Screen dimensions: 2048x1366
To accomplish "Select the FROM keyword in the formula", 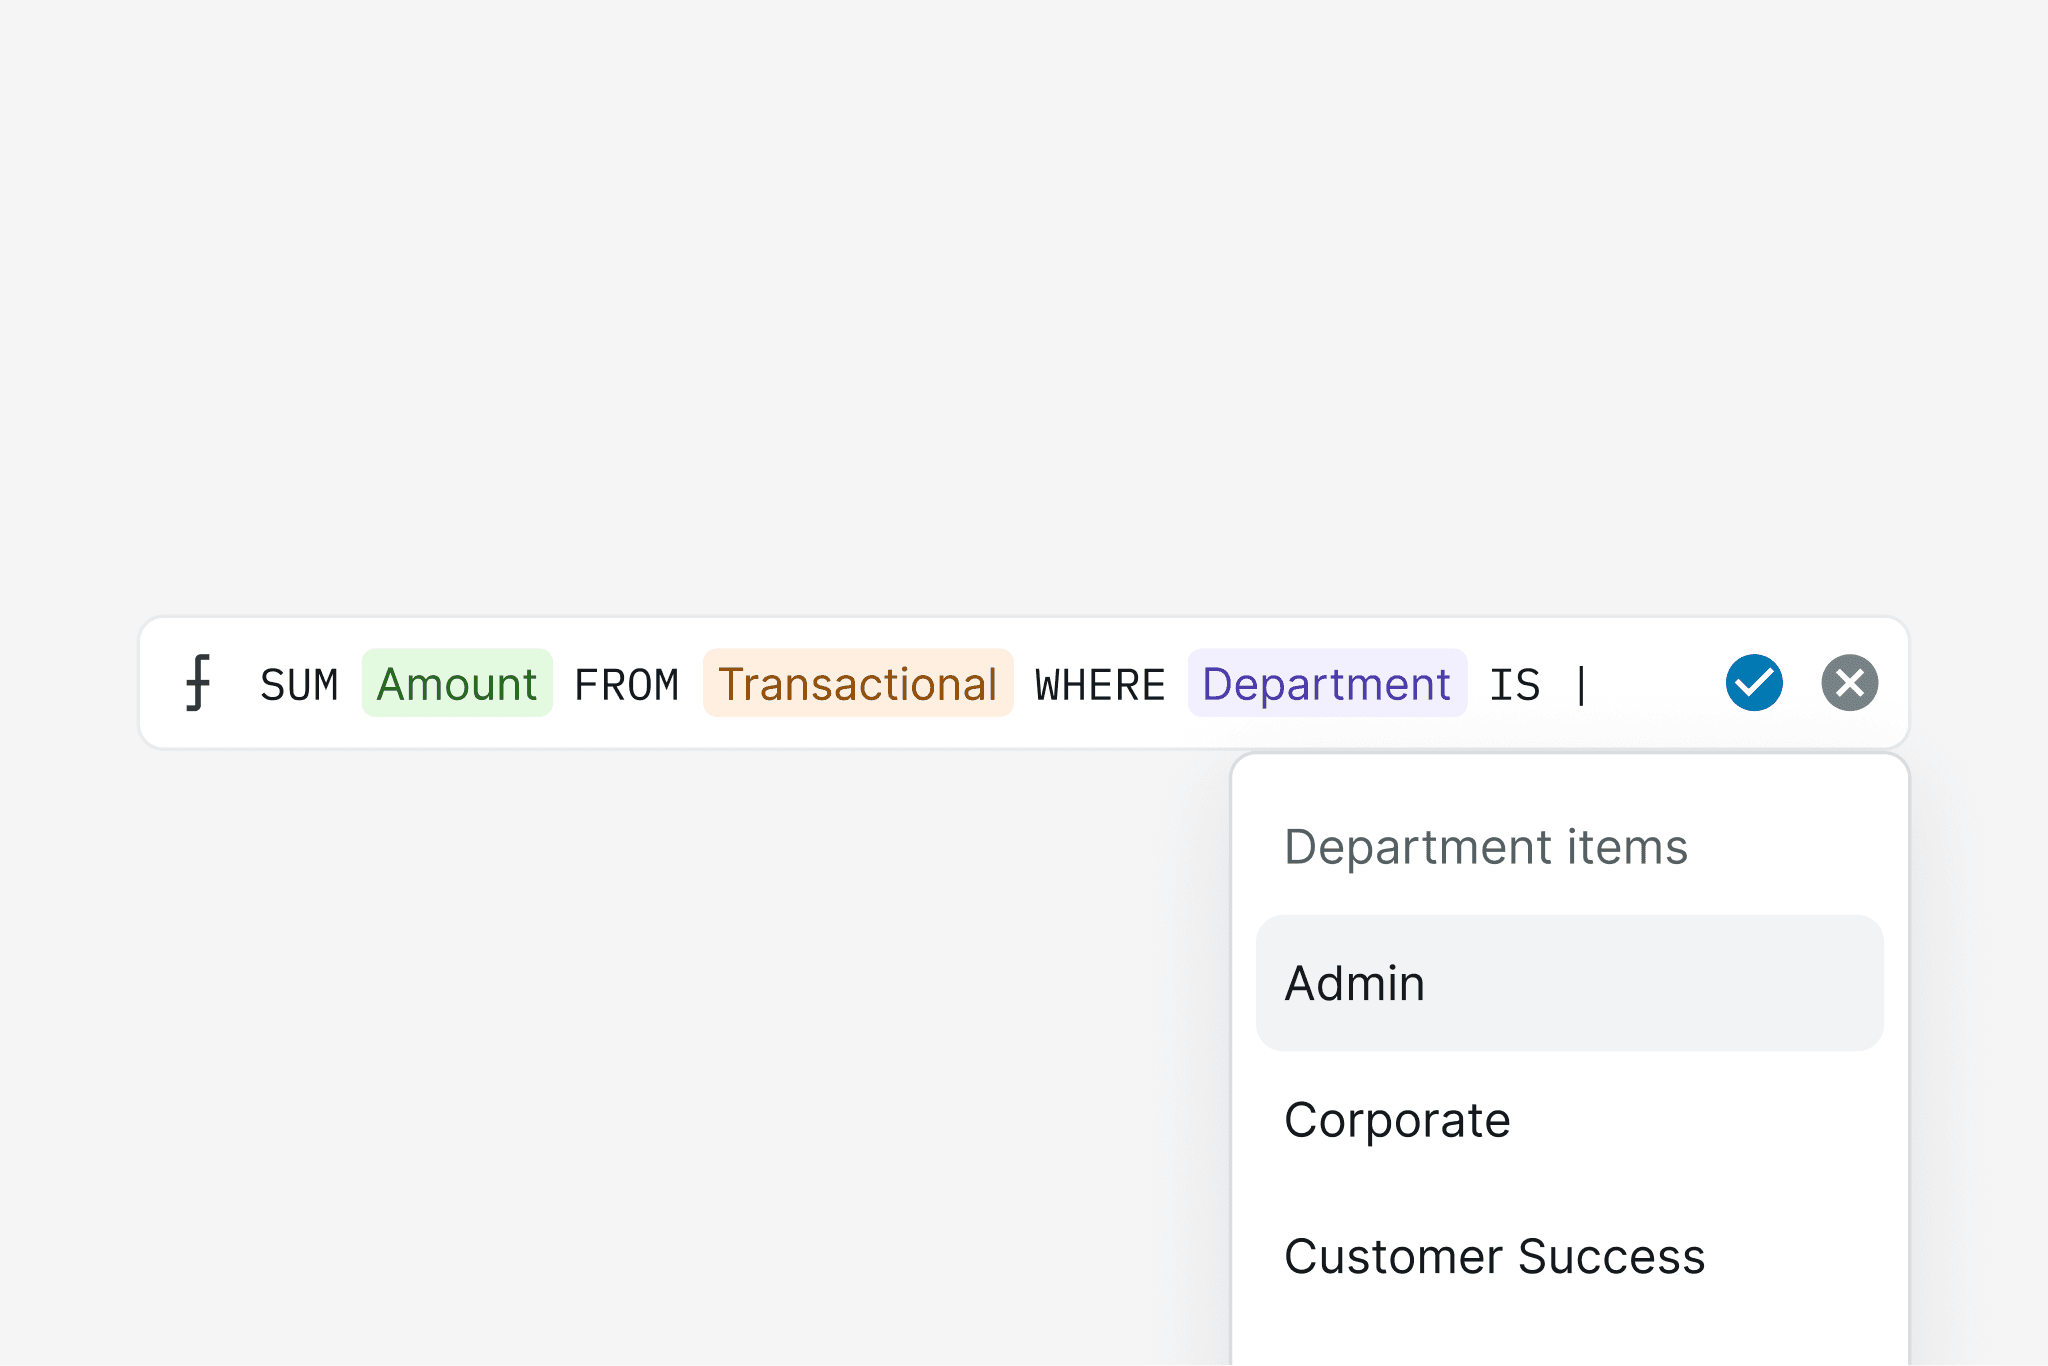I will tap(627, 685).
